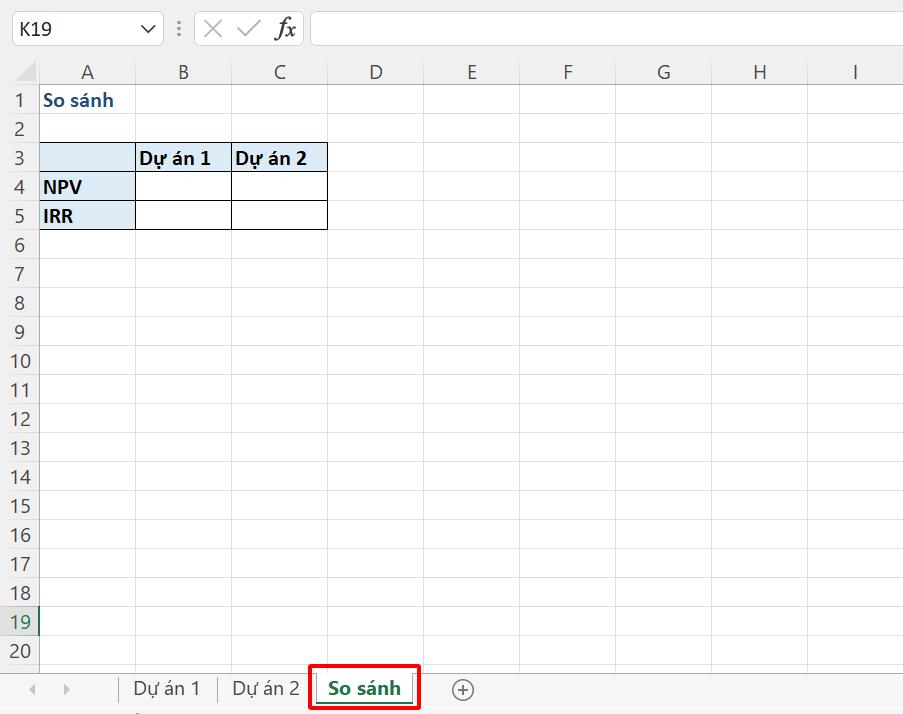Click the NPV label cell
The width and height of the screenshot is (903, 714).
pos(88,187)
